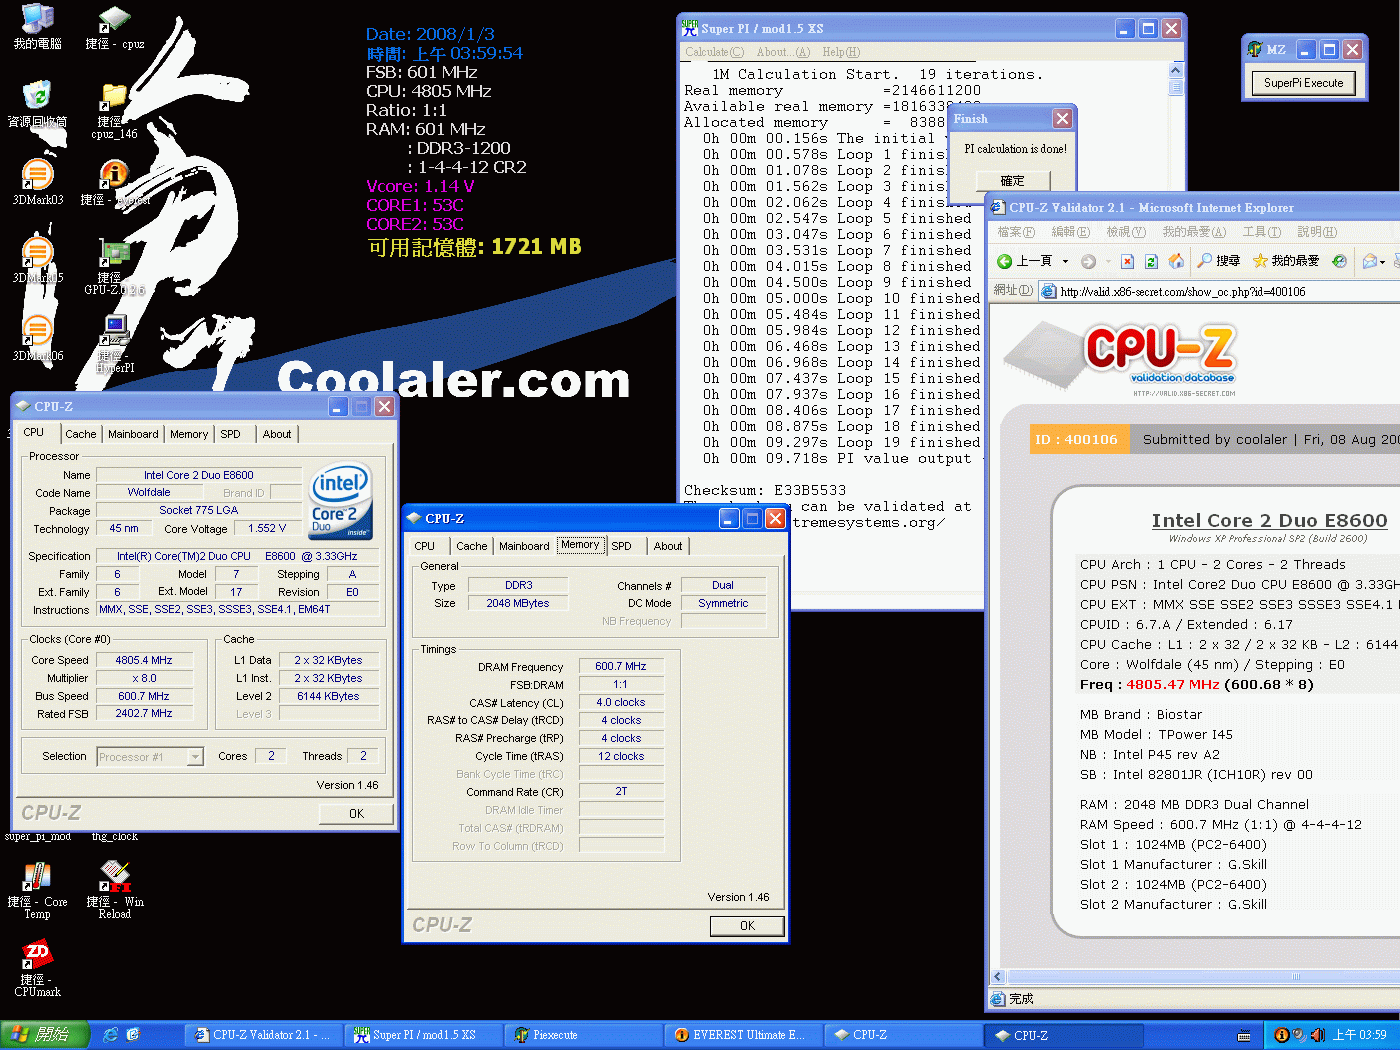Click the Back arrow in Internet Explorer
1400x1050 pixels.
point(1005,261)
